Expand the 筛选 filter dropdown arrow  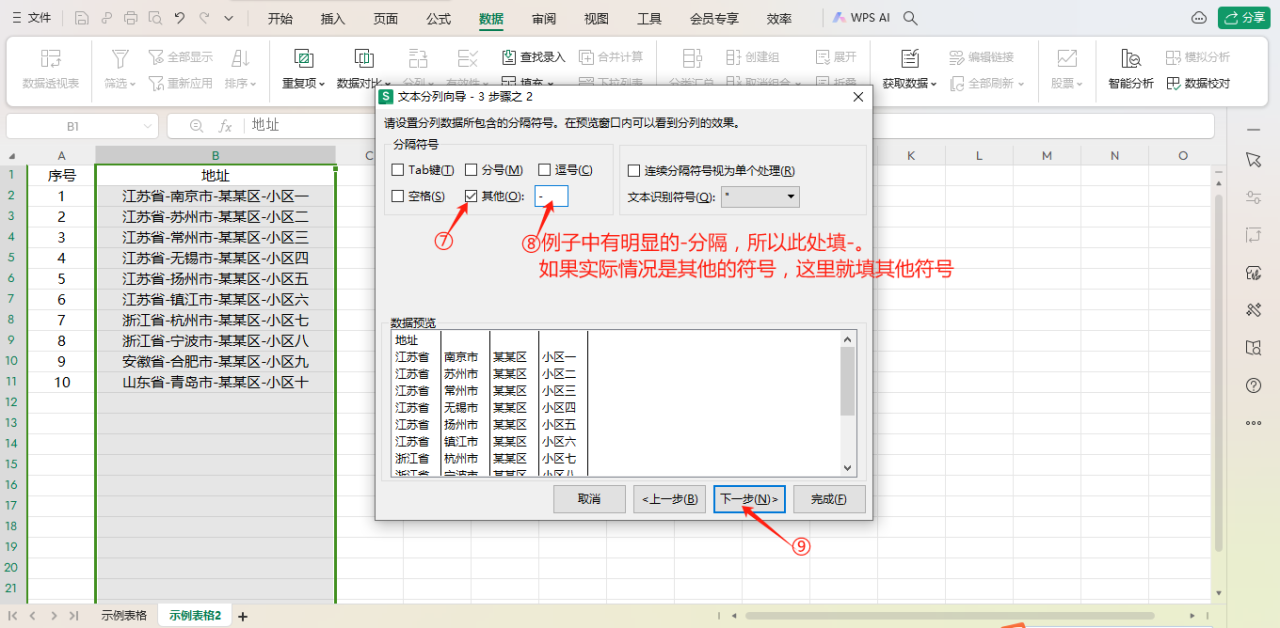click(133, 84)
